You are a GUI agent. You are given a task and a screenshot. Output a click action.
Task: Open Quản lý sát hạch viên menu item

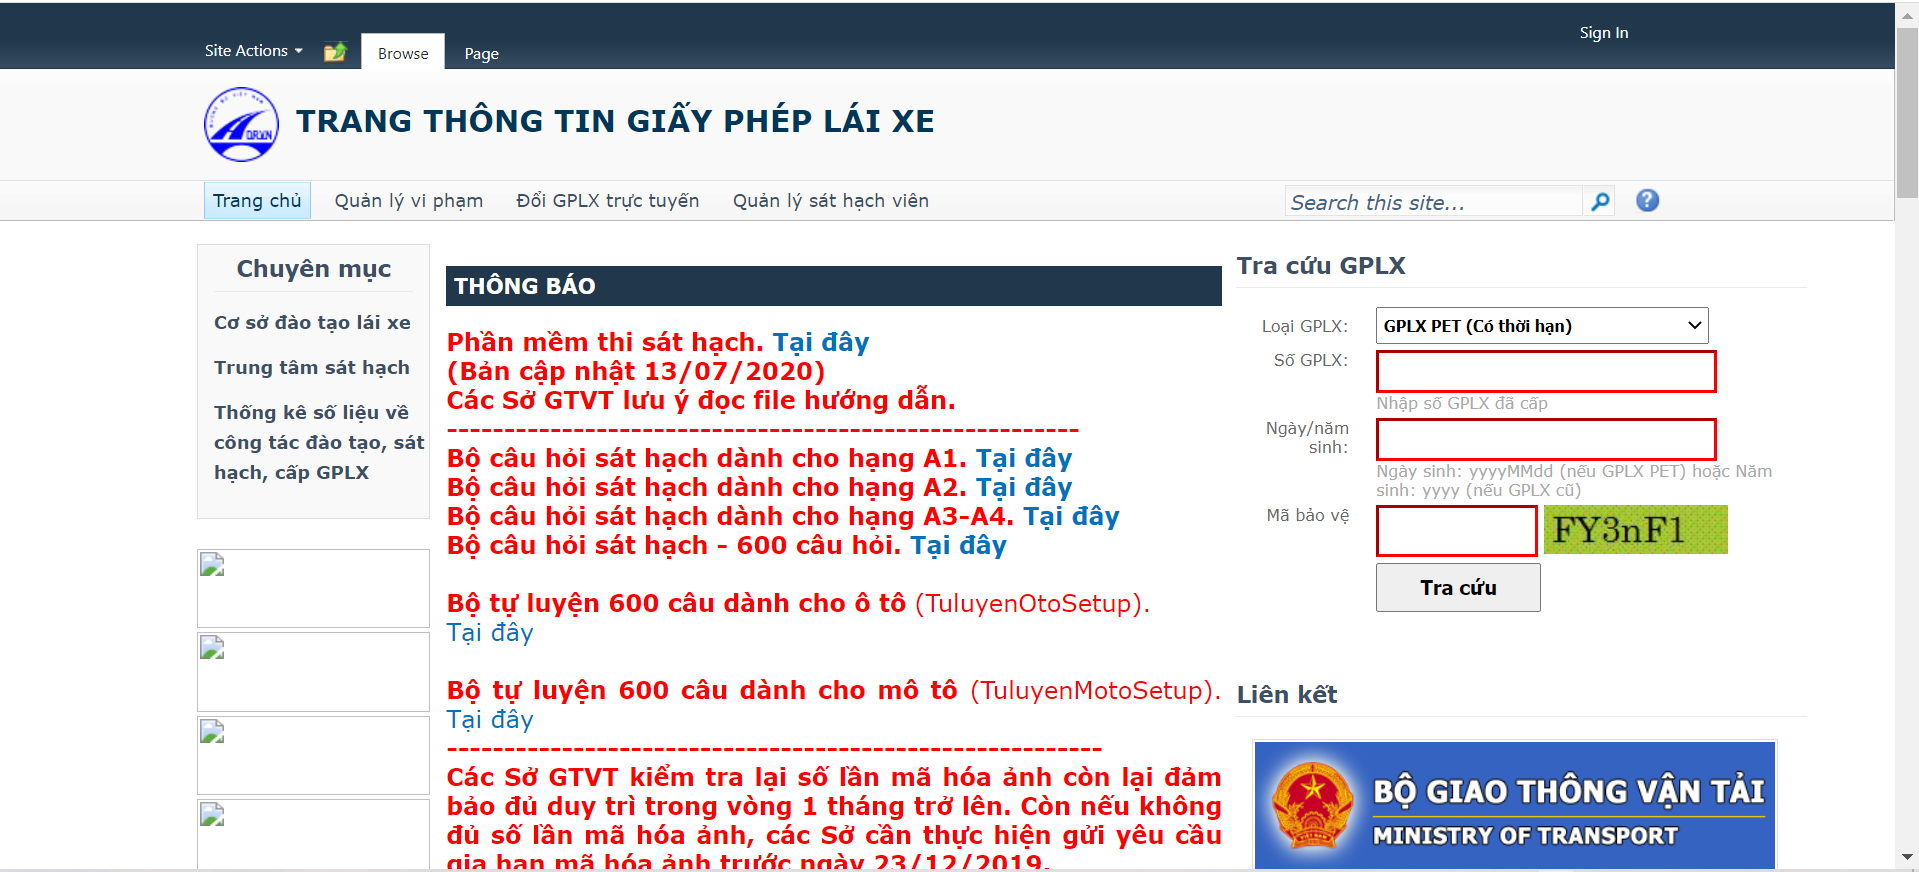point(830,201)
